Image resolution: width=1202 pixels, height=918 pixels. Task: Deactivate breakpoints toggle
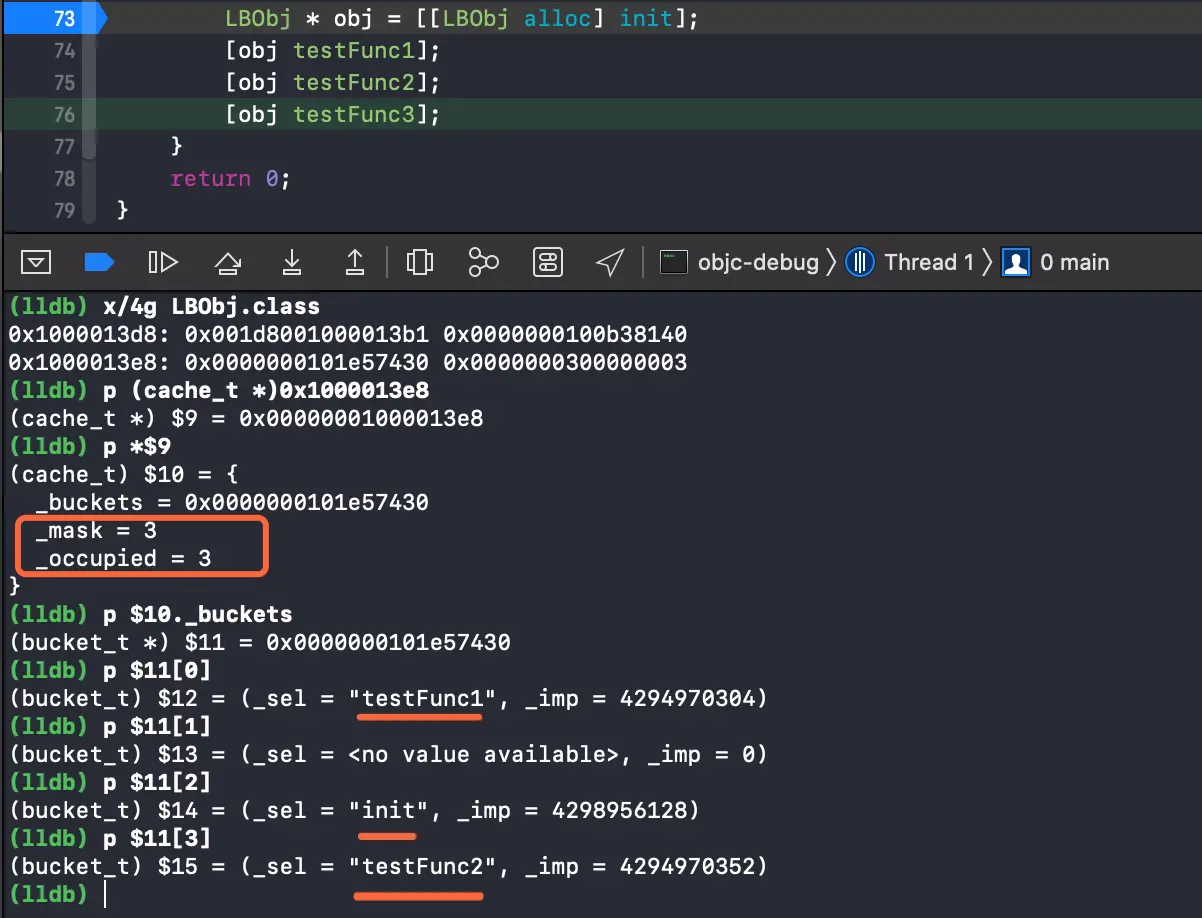99,262
